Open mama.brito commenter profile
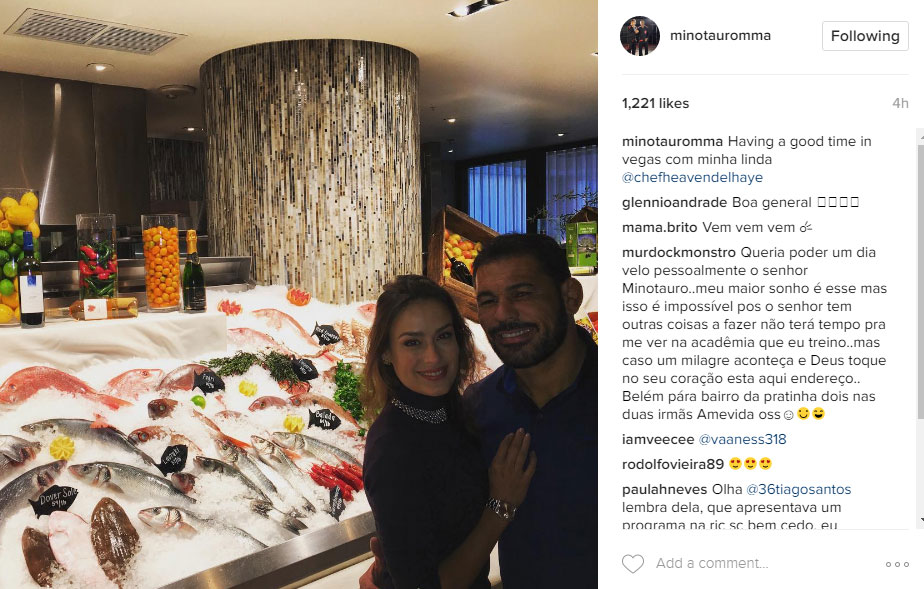The image size is (924, 589). (x=659, y=227)
